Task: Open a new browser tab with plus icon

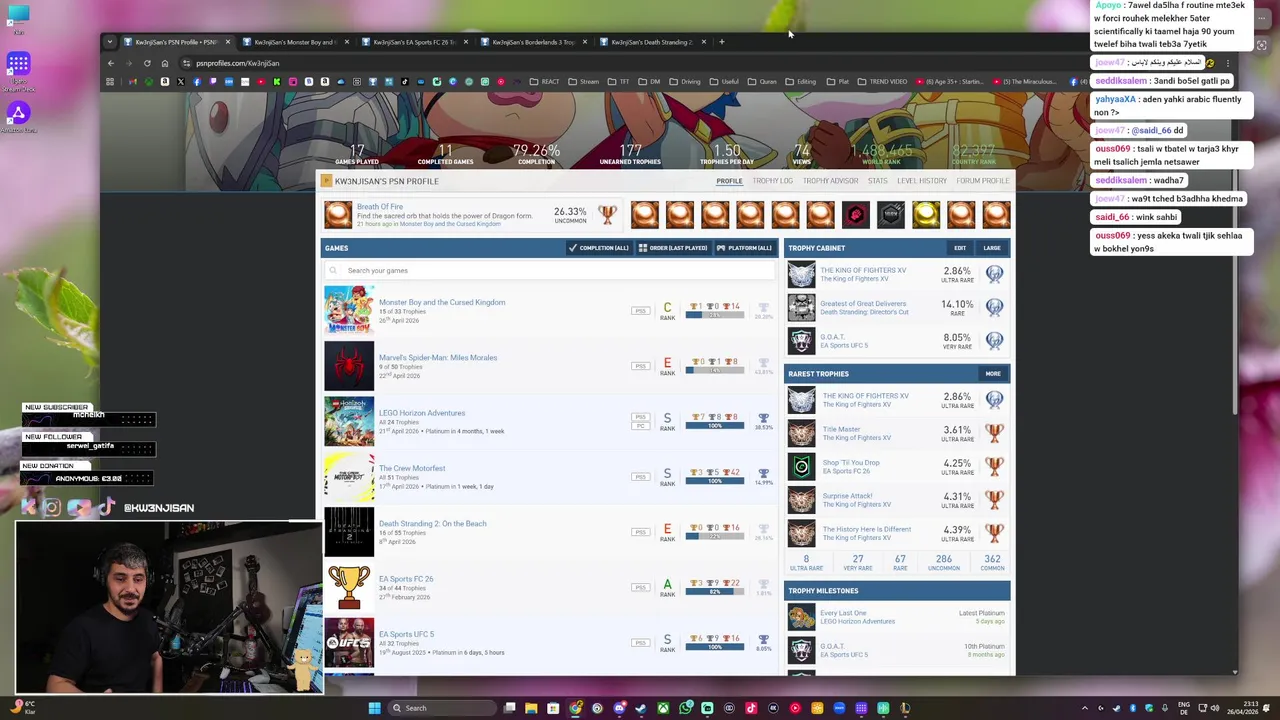Action: (x=722, y=42)
